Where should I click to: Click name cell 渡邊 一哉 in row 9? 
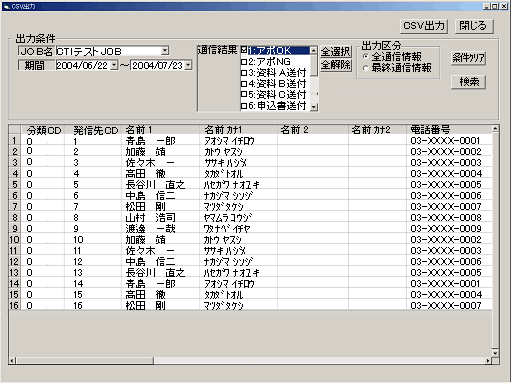[x=161, y=228]
